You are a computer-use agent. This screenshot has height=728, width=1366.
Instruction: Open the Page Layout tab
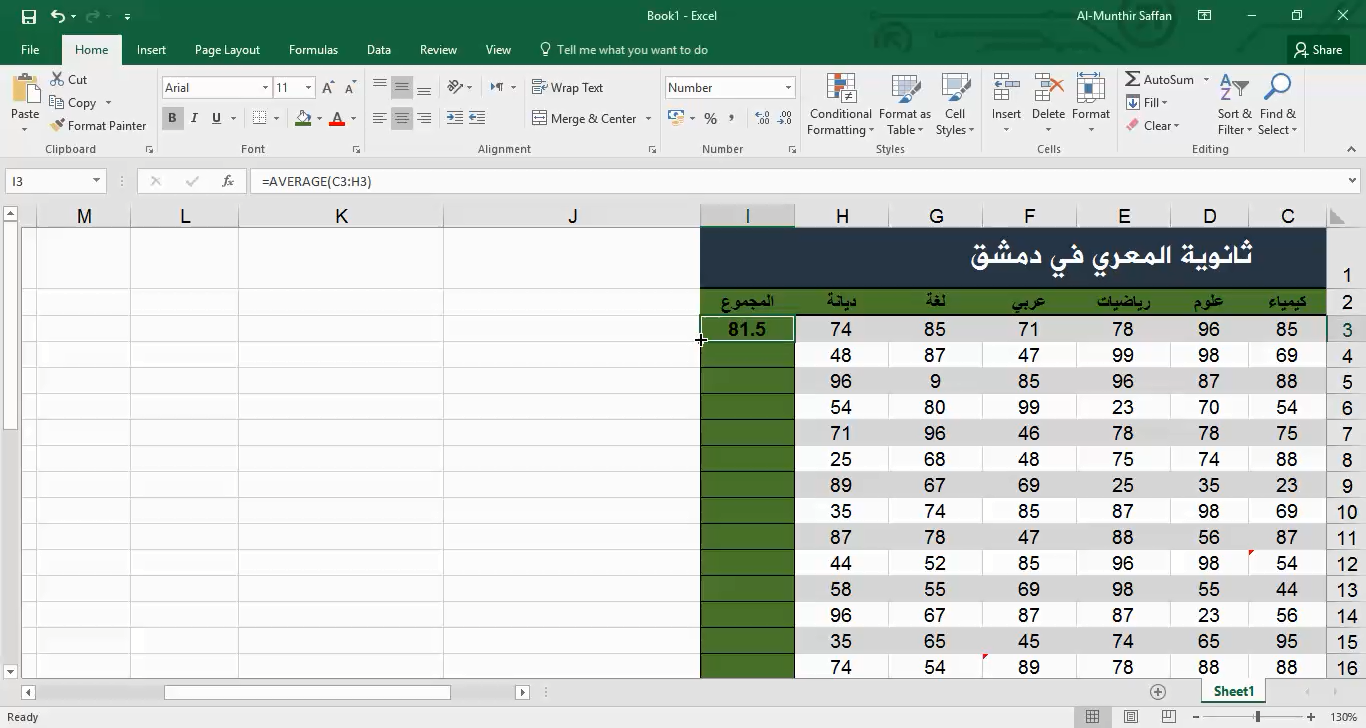coord(227,50)
